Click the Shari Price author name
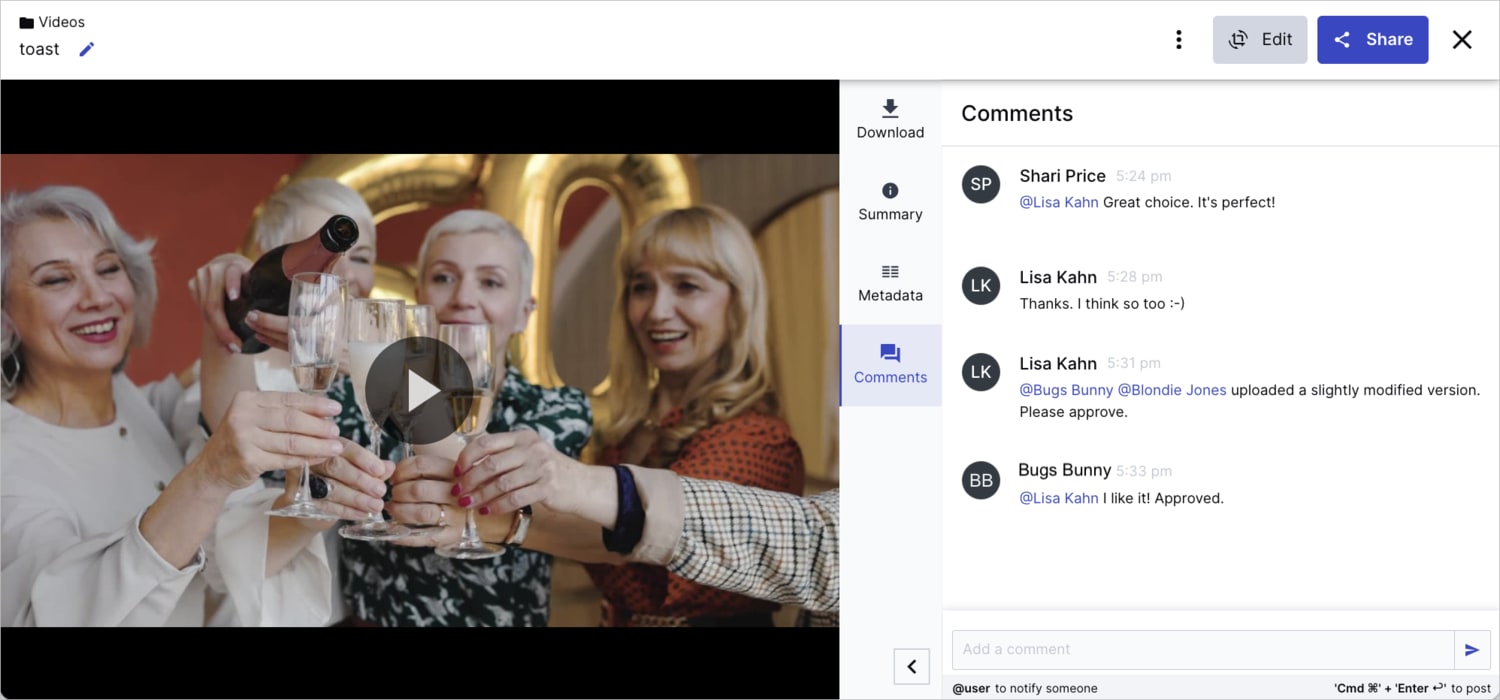The height and width of the screenshot is (700, 1500). pos(1062,176)
